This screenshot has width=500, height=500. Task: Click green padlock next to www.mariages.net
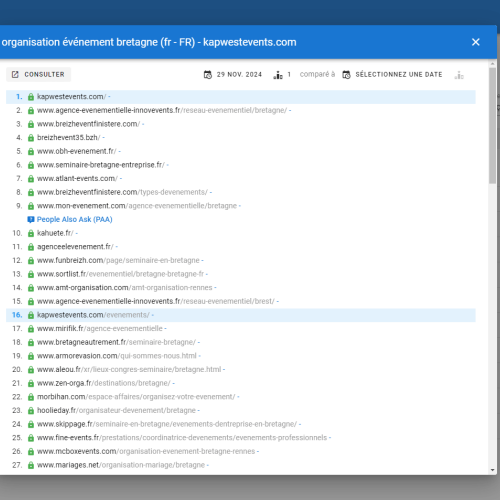tap(31, 465)
